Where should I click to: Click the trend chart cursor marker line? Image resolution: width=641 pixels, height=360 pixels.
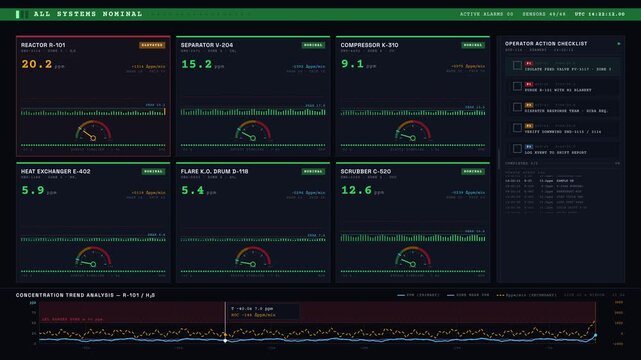pos(225,321)
